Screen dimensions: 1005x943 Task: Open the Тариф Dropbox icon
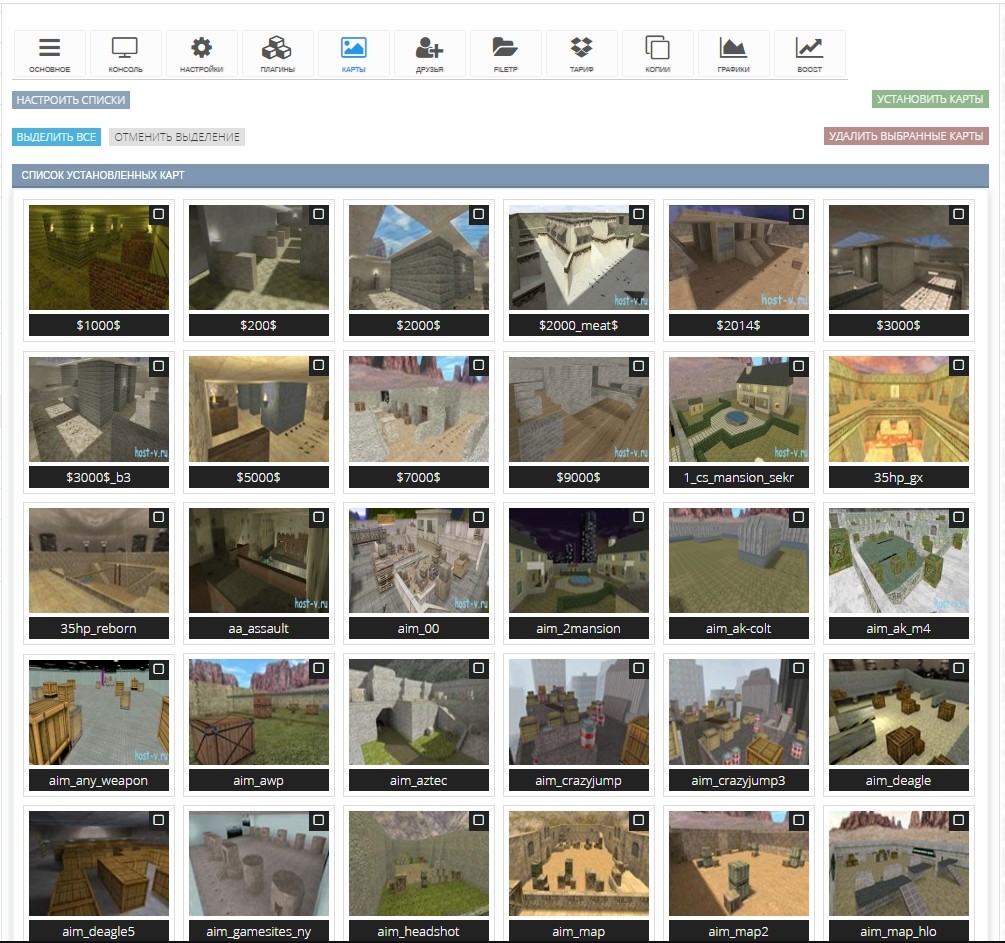[581, 48]
